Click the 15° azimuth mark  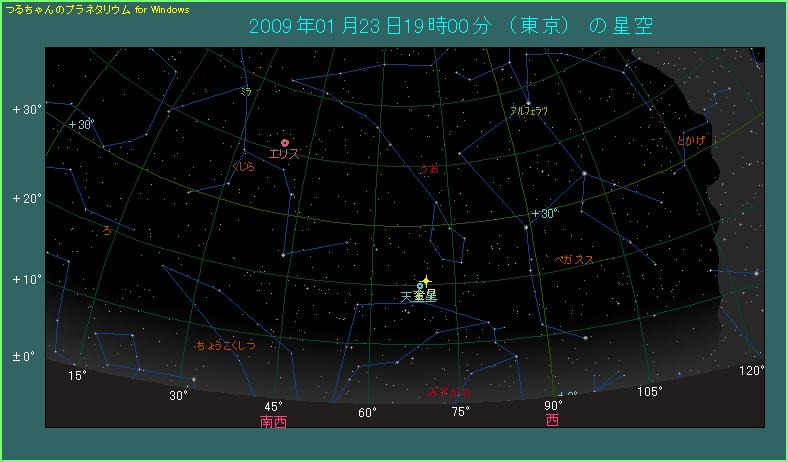point(77,375)
